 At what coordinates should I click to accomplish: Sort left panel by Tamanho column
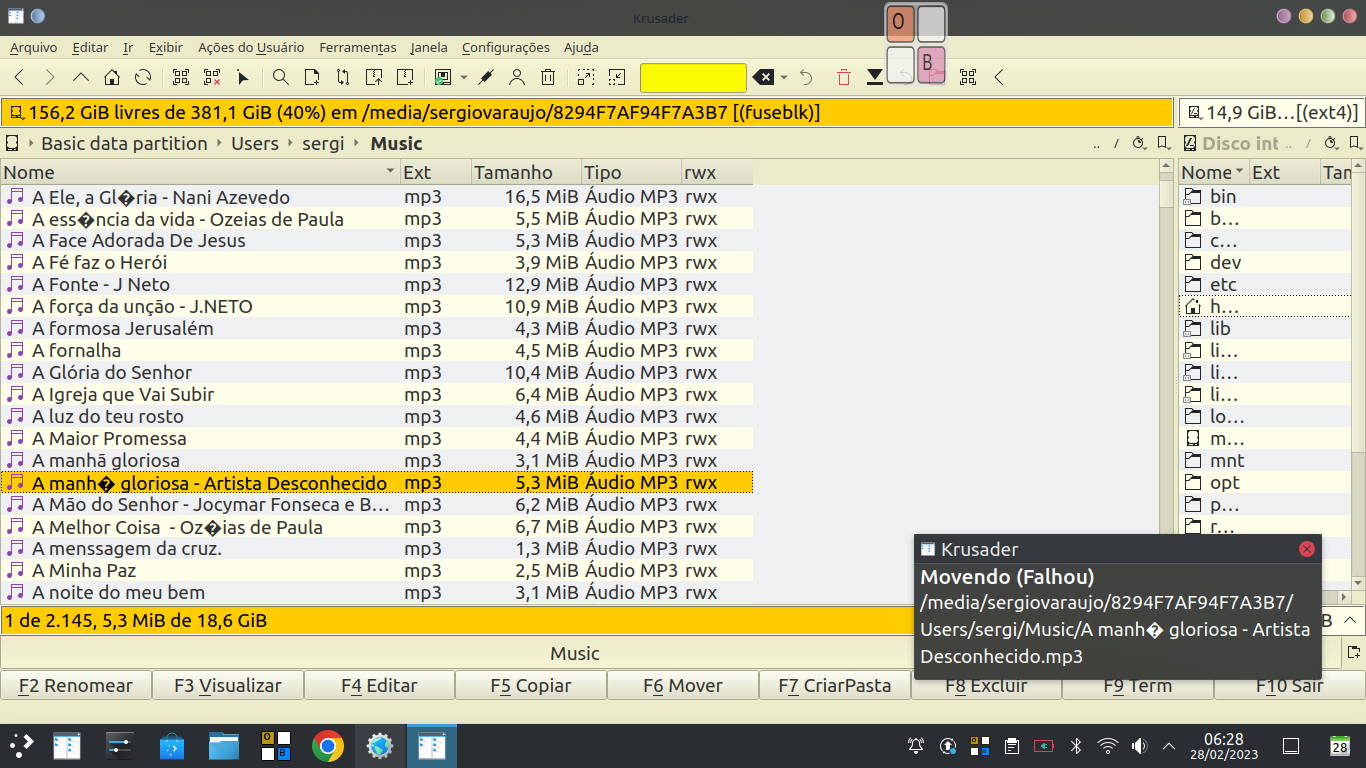click(526, 173)
